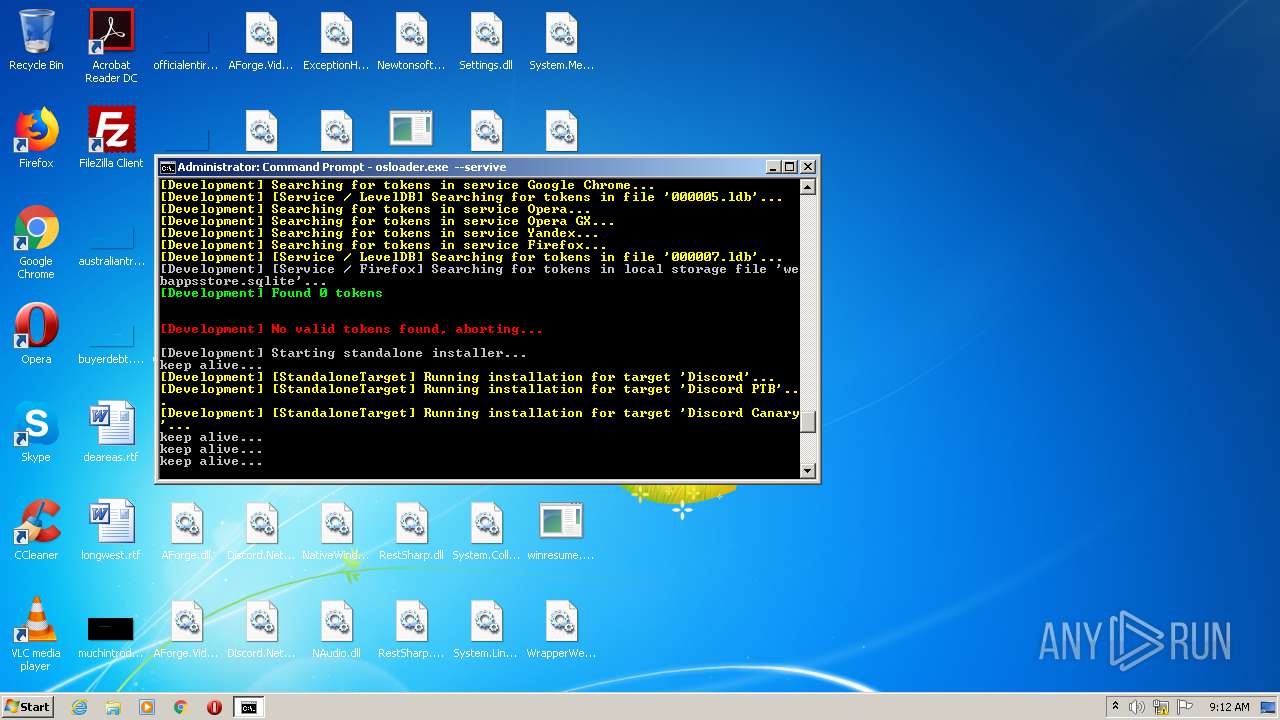The height and width of the screenshot is (720, 1280).
Task: Click the Command Prompt scrollbar thumb
Action: pos(808,422)
